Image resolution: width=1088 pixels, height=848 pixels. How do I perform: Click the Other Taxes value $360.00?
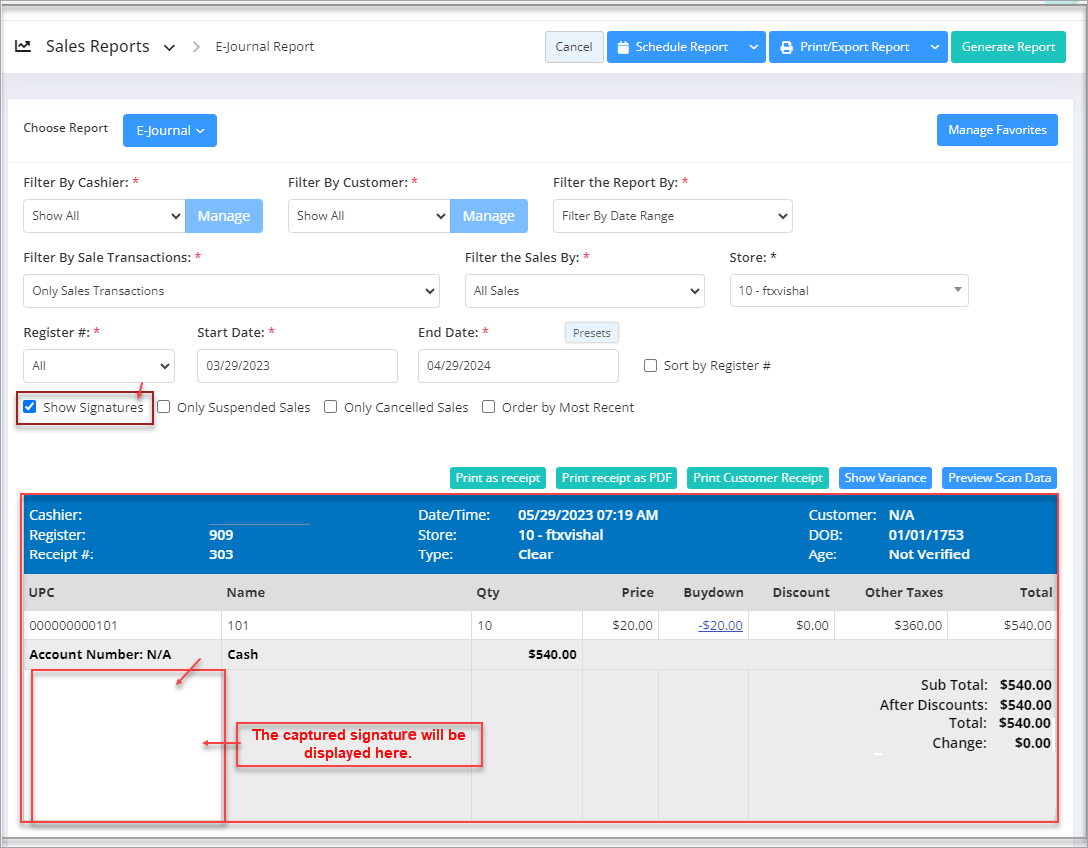[918, 625]
